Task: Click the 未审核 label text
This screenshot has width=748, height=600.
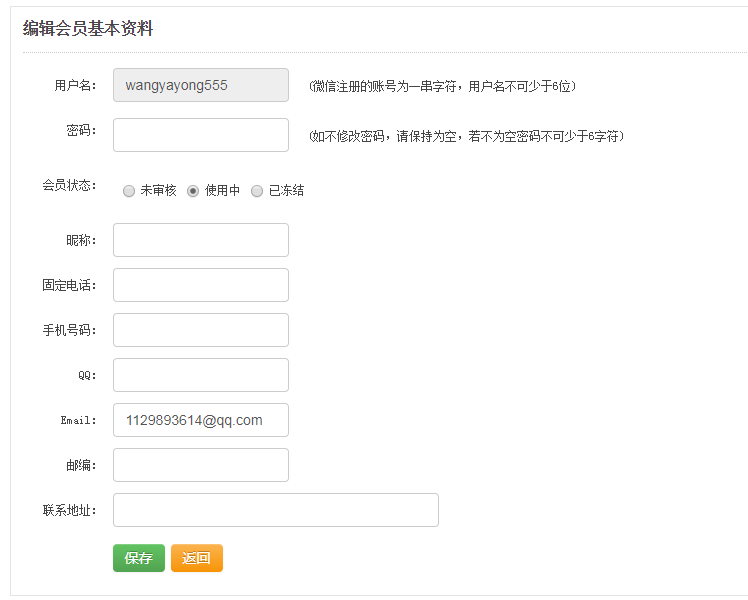Action: click(x=158, y=190)
